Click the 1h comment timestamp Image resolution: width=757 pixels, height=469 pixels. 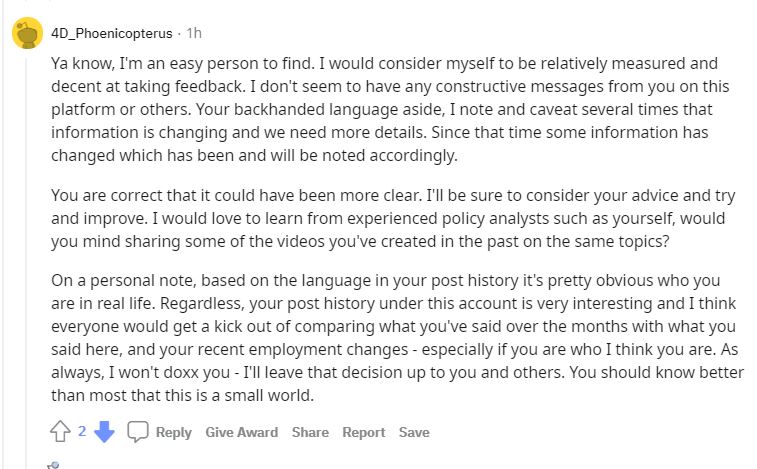point(194,32)
